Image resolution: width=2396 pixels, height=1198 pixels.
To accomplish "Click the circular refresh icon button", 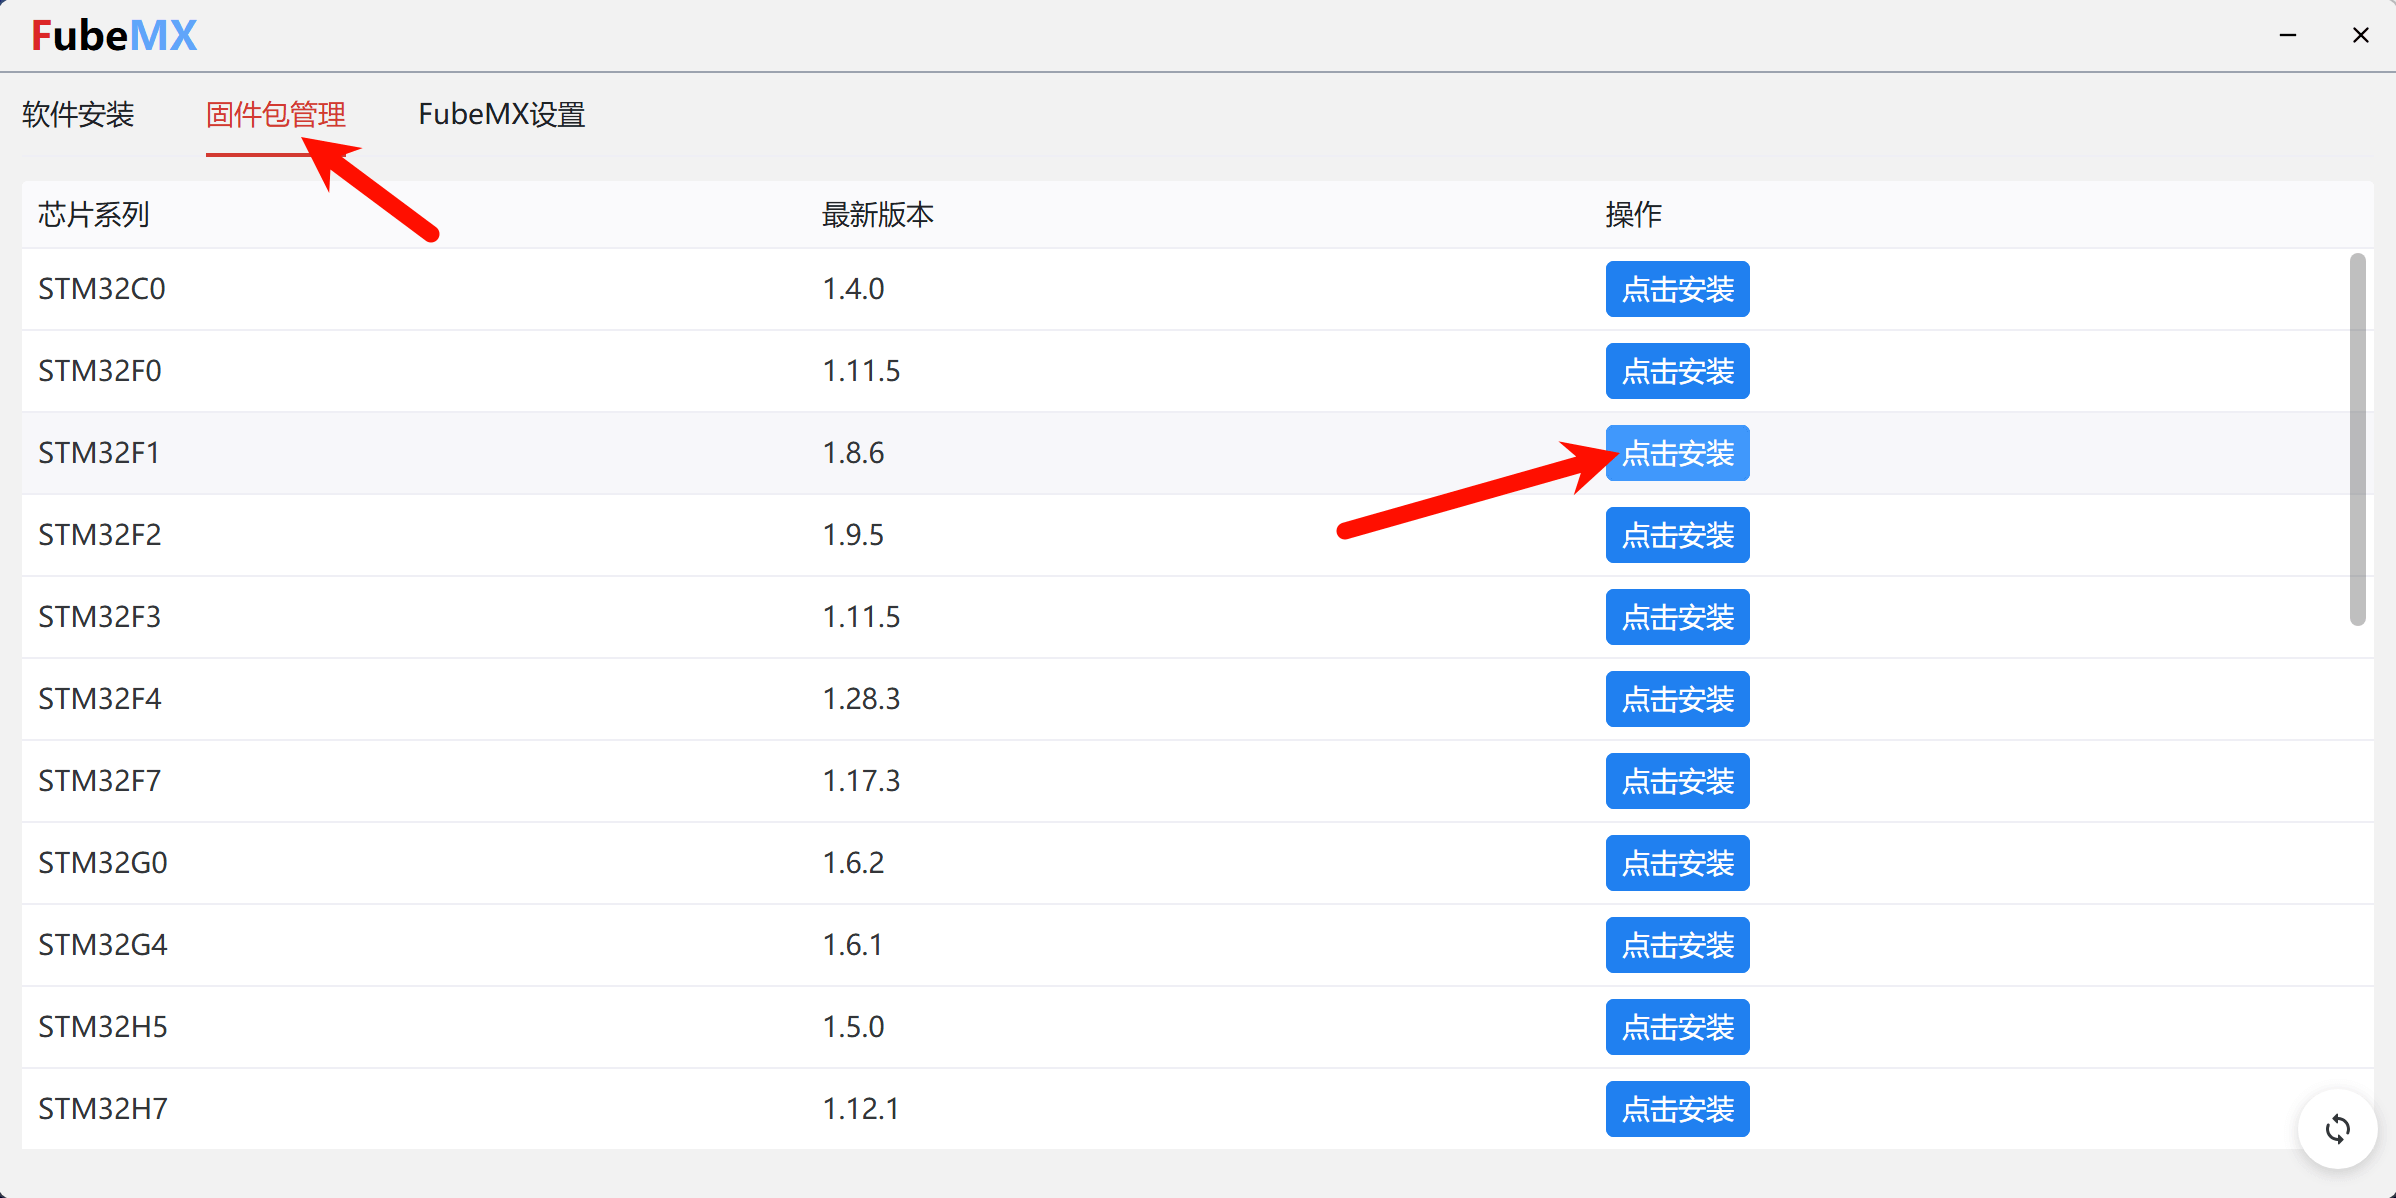I will (x=2337, y=1129).
